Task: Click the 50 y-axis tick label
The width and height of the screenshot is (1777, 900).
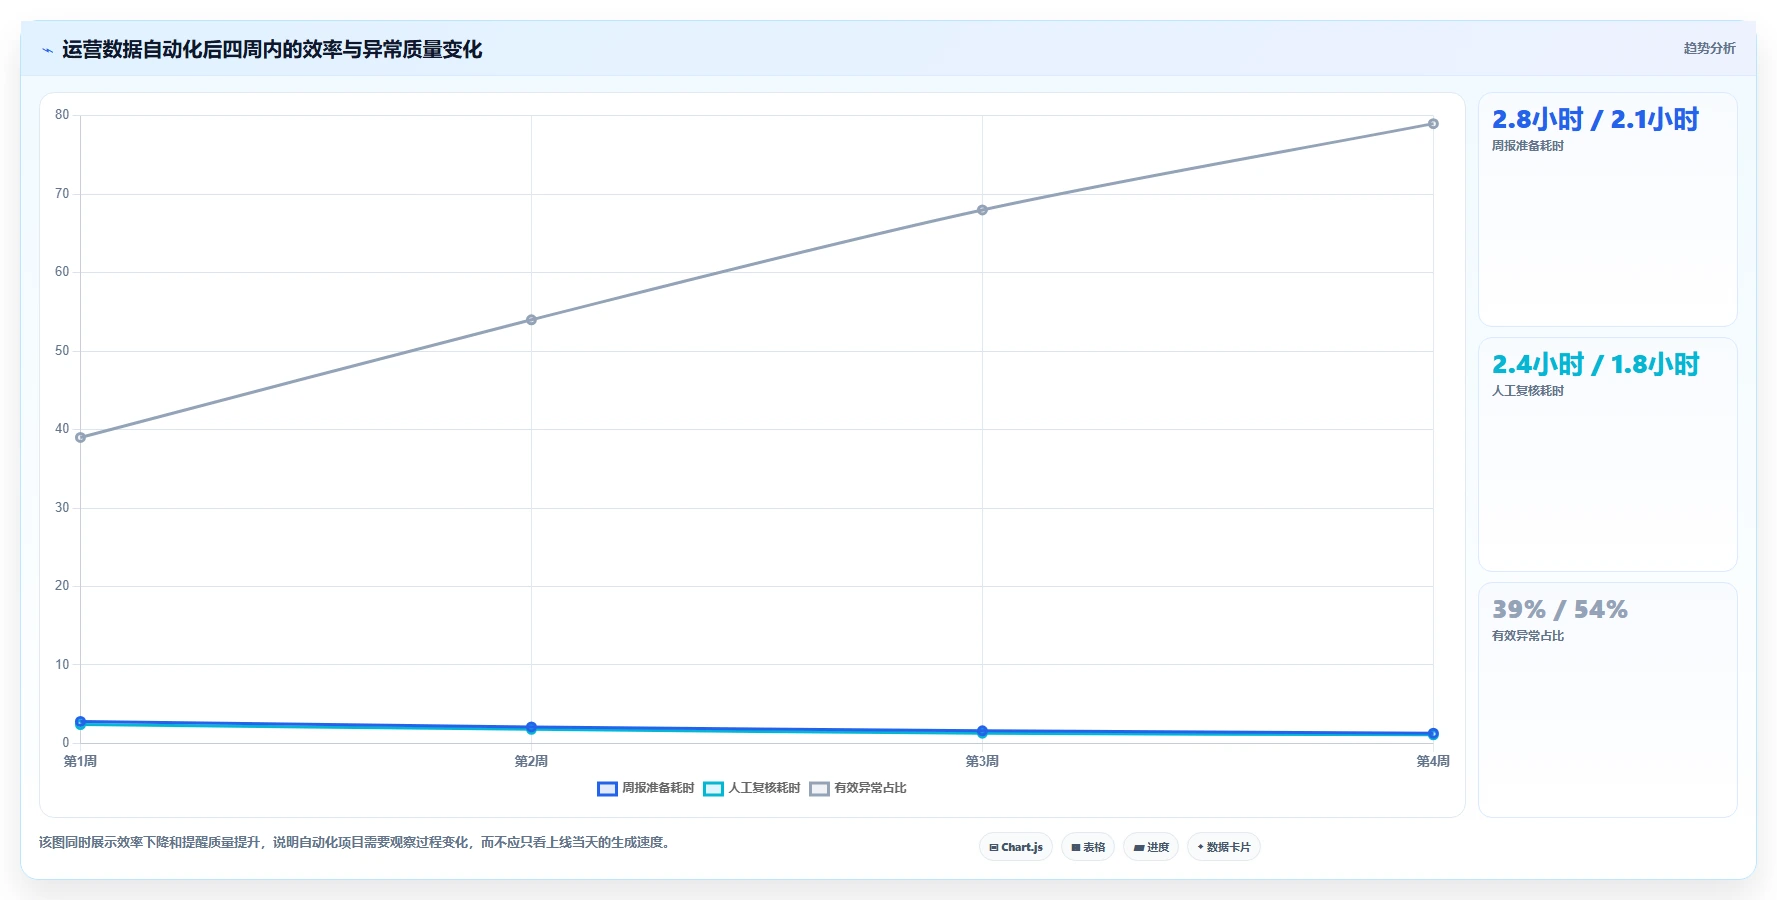Action: (x=62, y=351)
